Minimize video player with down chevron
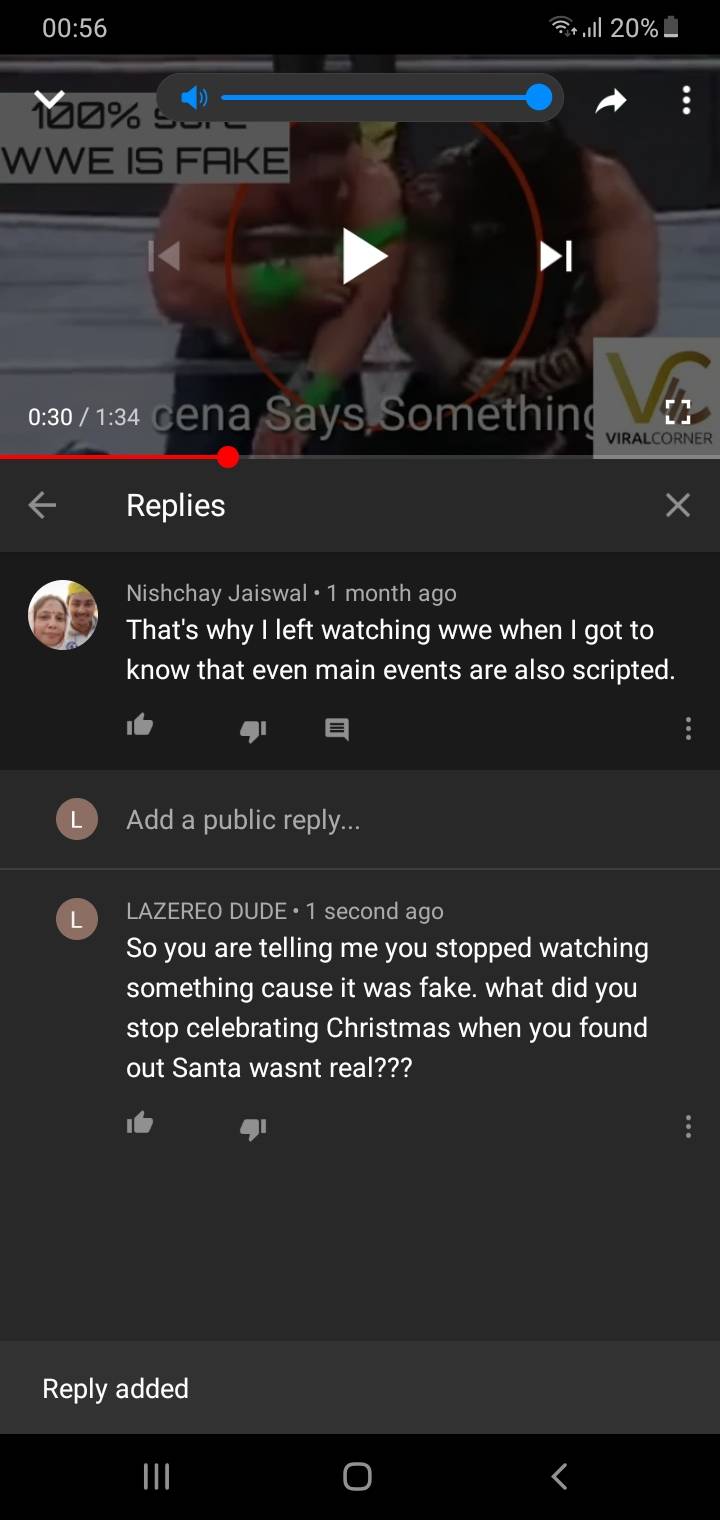This screenshot has height=1520, width=720. click(x=49, y=100)
